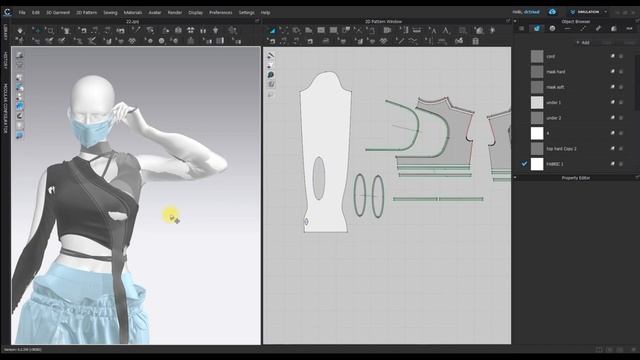The height and width of the screenshot is (360, 640).
Task: Pick the Polygon pattern tool in 2D toolbar
Action: pyautogui.click(x=309, y=31)
